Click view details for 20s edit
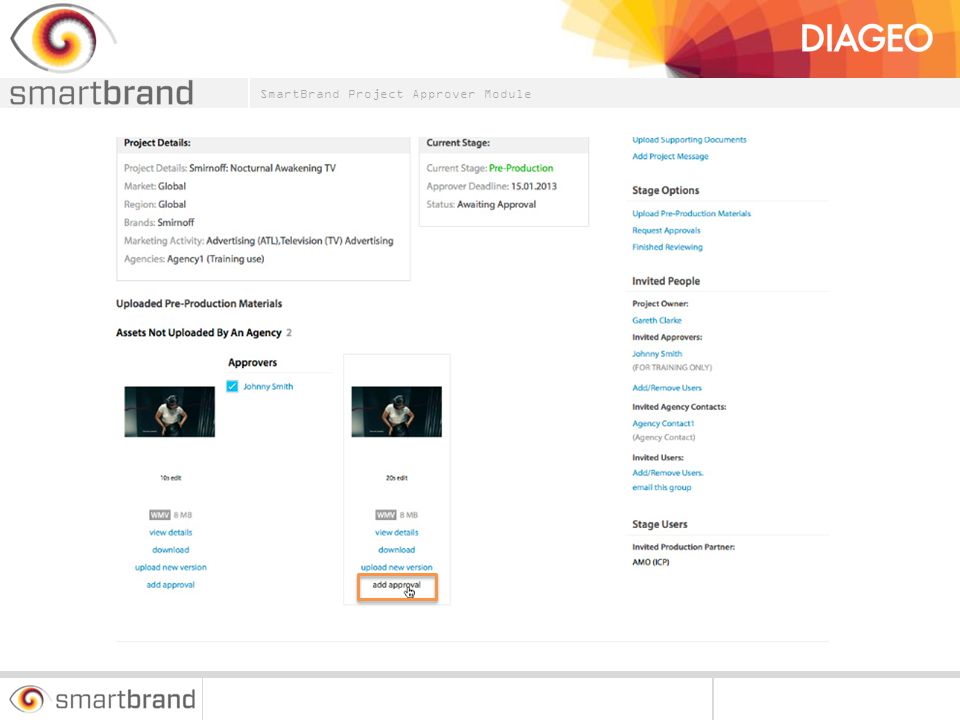 397,533
